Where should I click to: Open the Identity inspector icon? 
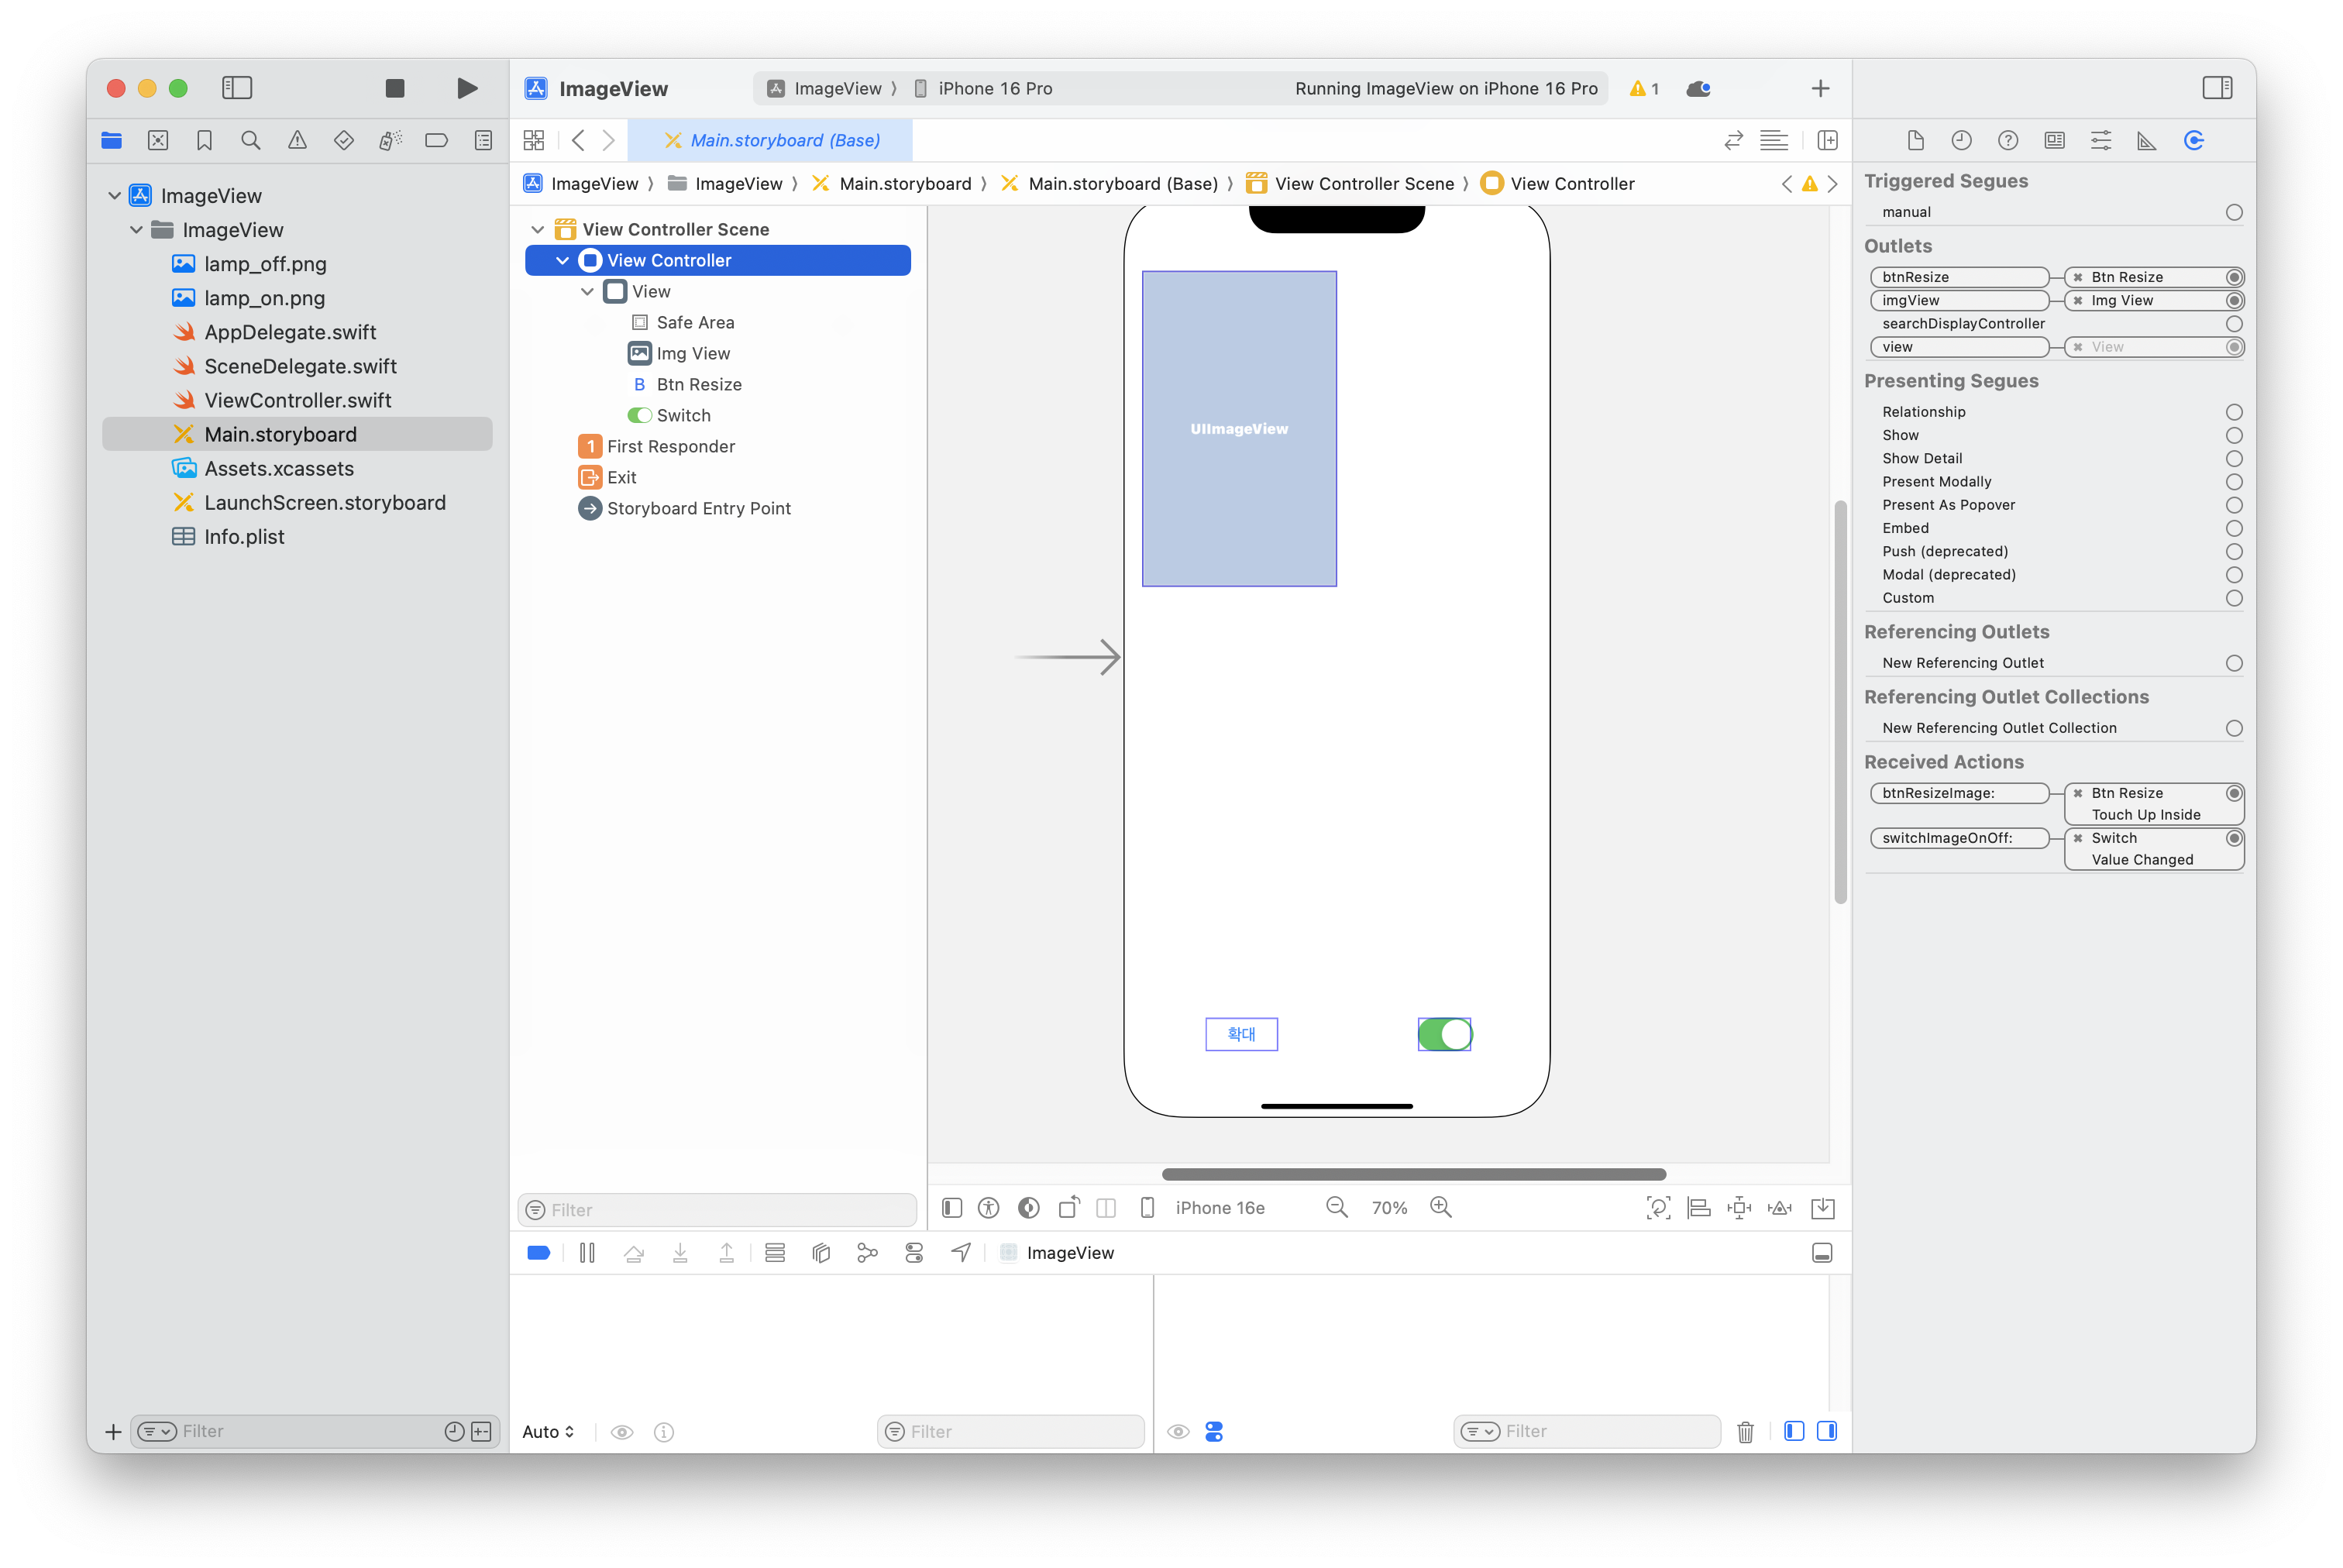(2054, 140)
